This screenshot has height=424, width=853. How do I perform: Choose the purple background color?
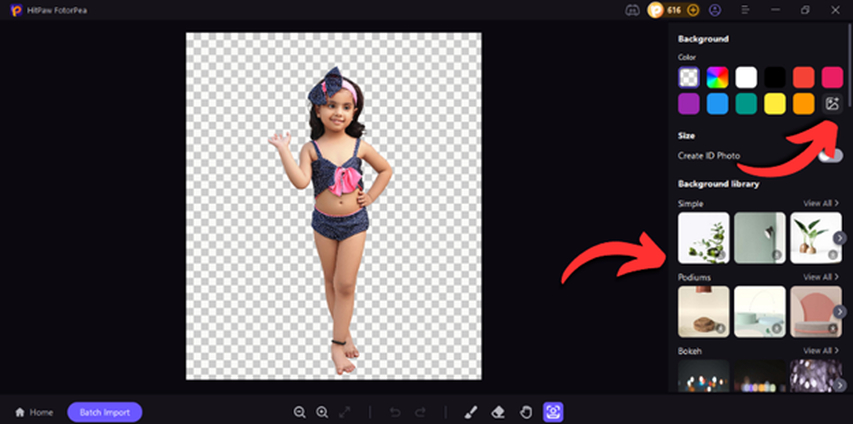point(689,103)
